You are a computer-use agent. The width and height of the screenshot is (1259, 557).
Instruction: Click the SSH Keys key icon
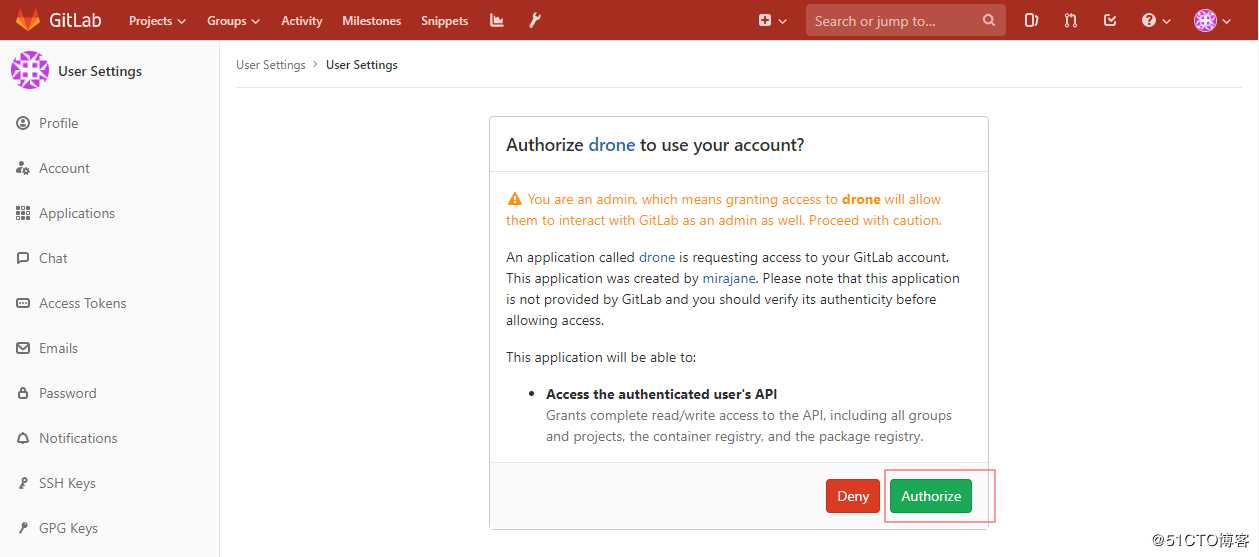pyautogui.click(x=23, y=483)
